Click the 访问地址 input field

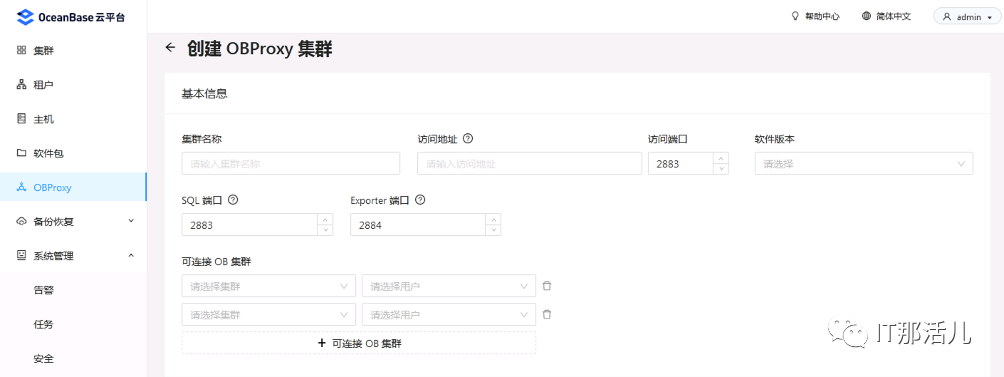(530, 164)
